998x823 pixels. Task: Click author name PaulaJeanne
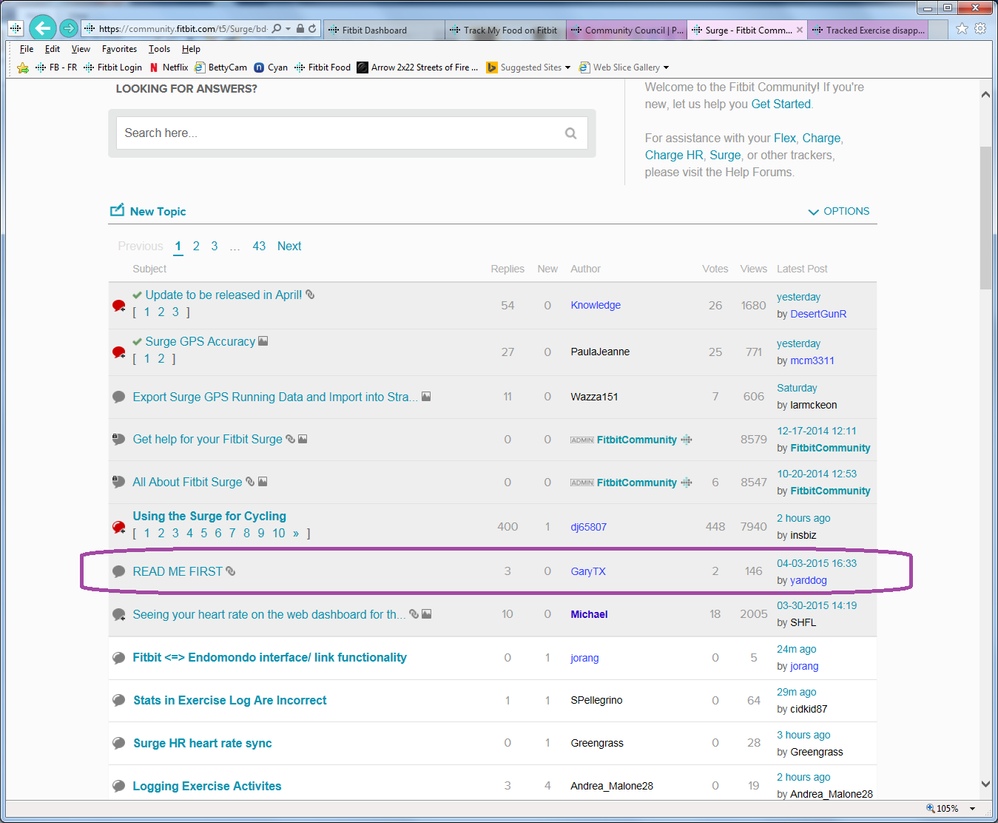tap(600, 352)
